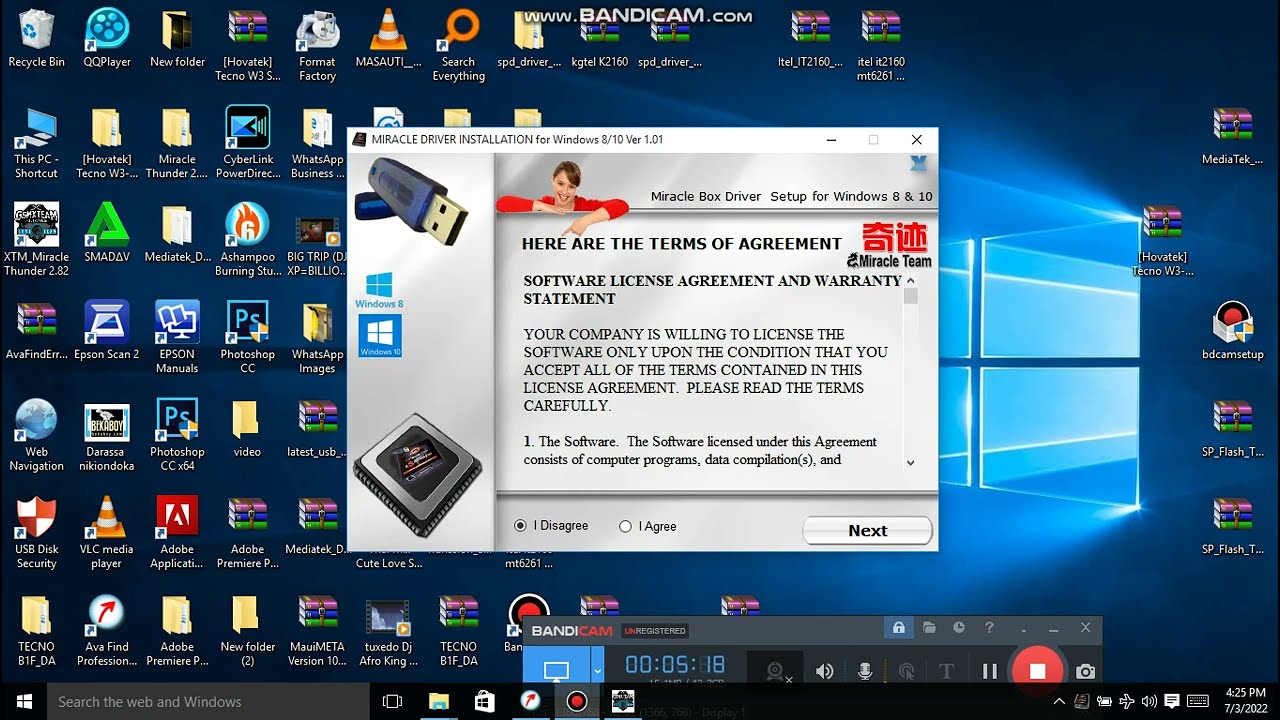
Task: Take a Bandicam screenshot with camera icon
Action: (x=1085, y=671)
